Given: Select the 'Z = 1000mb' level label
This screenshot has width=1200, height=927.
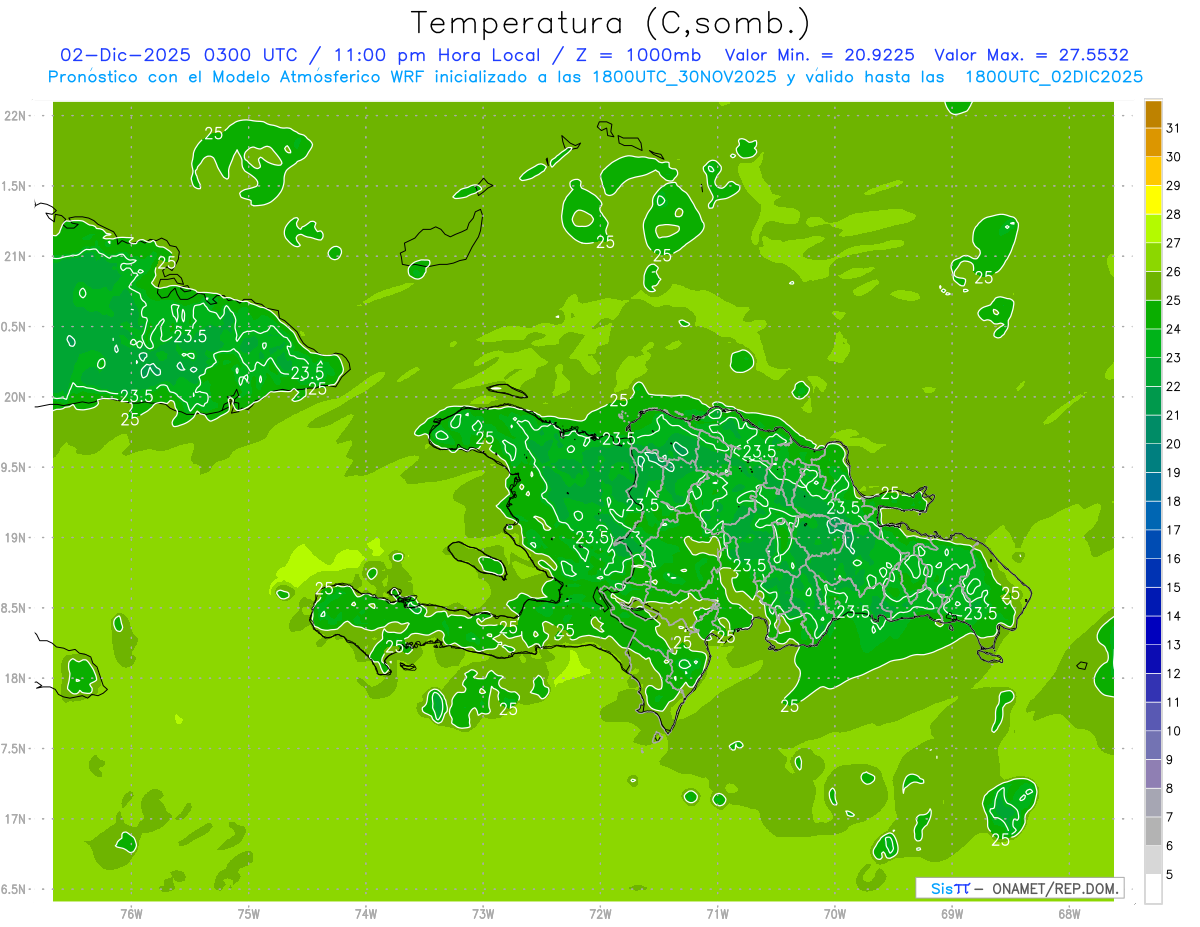Looking at the screenshot, I should [x=639, y=55].
